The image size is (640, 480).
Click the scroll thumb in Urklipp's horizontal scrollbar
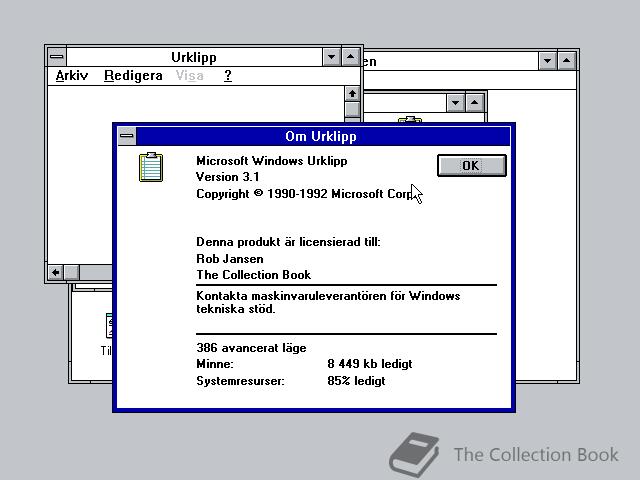tap(71, 272)
